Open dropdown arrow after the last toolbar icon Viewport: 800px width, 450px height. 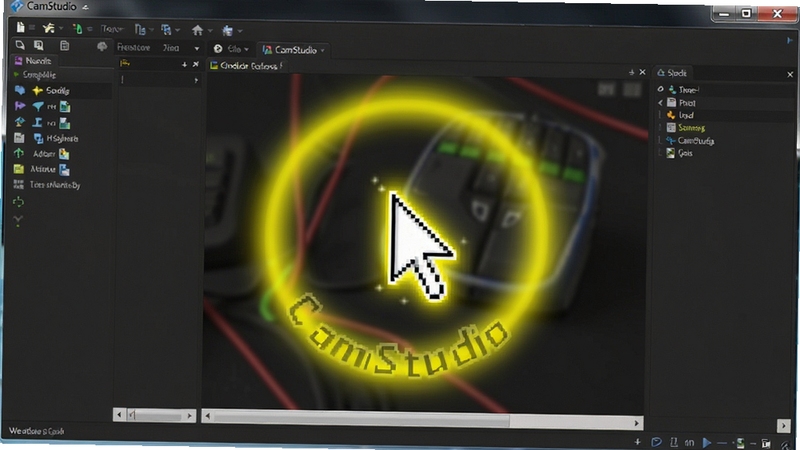[x=240, y=31]
